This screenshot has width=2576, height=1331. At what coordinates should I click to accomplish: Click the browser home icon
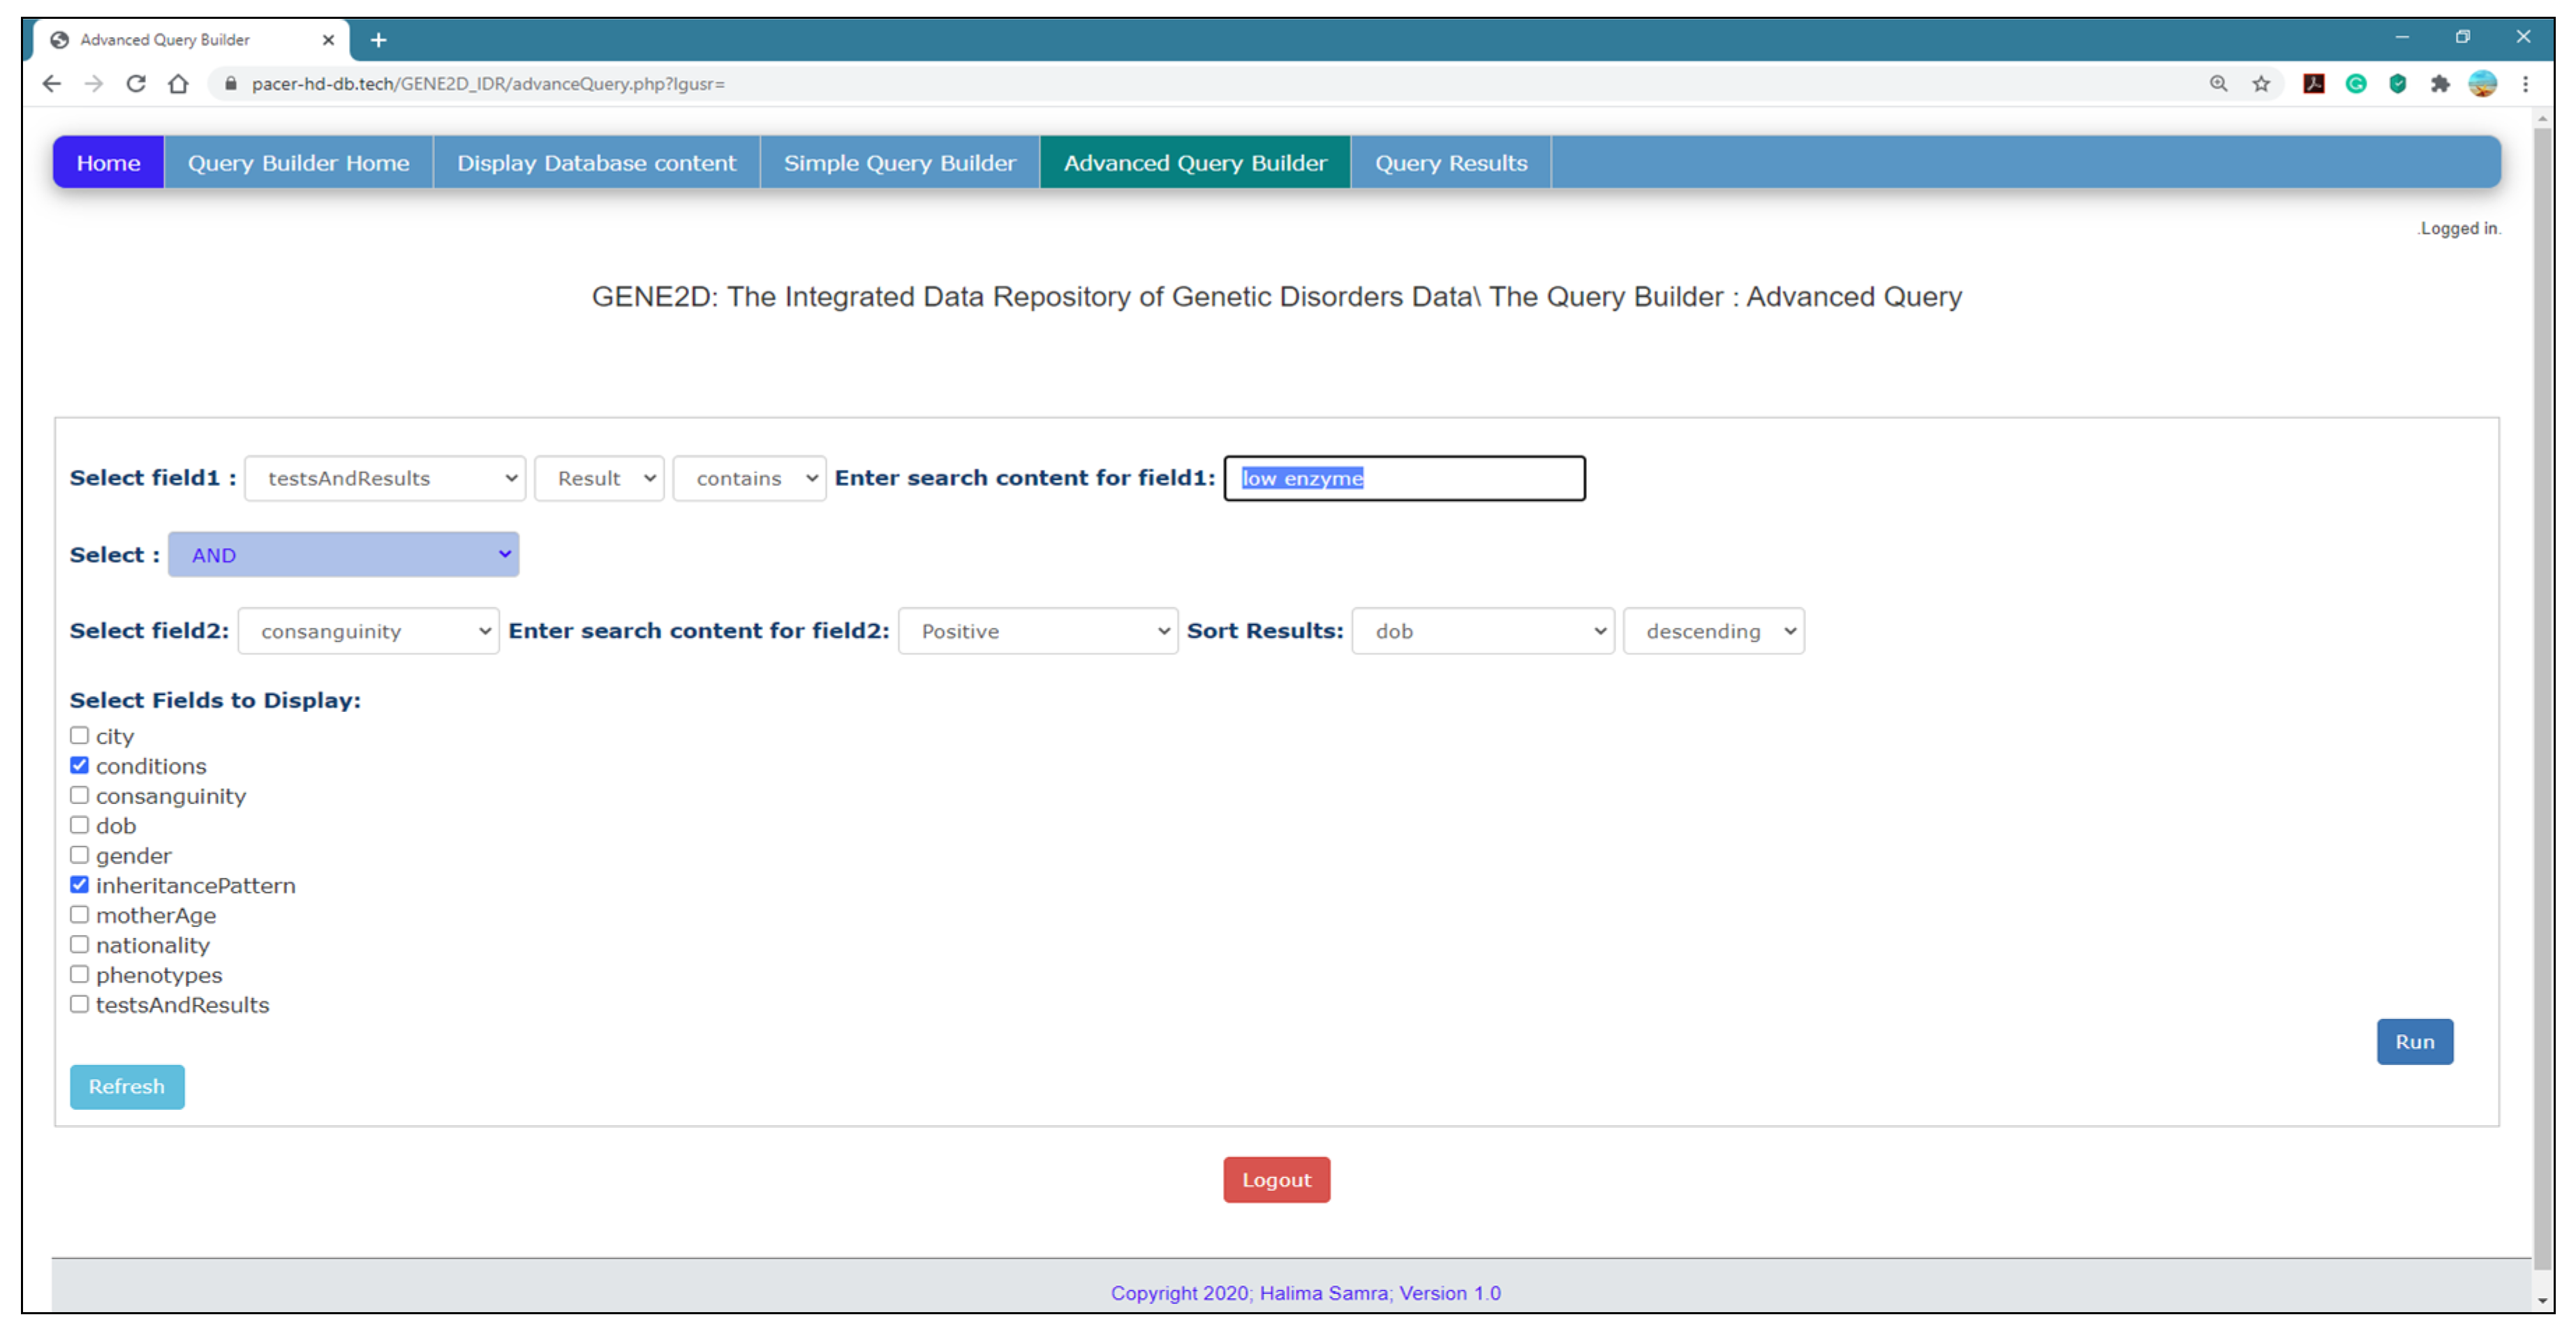(178, 84)
